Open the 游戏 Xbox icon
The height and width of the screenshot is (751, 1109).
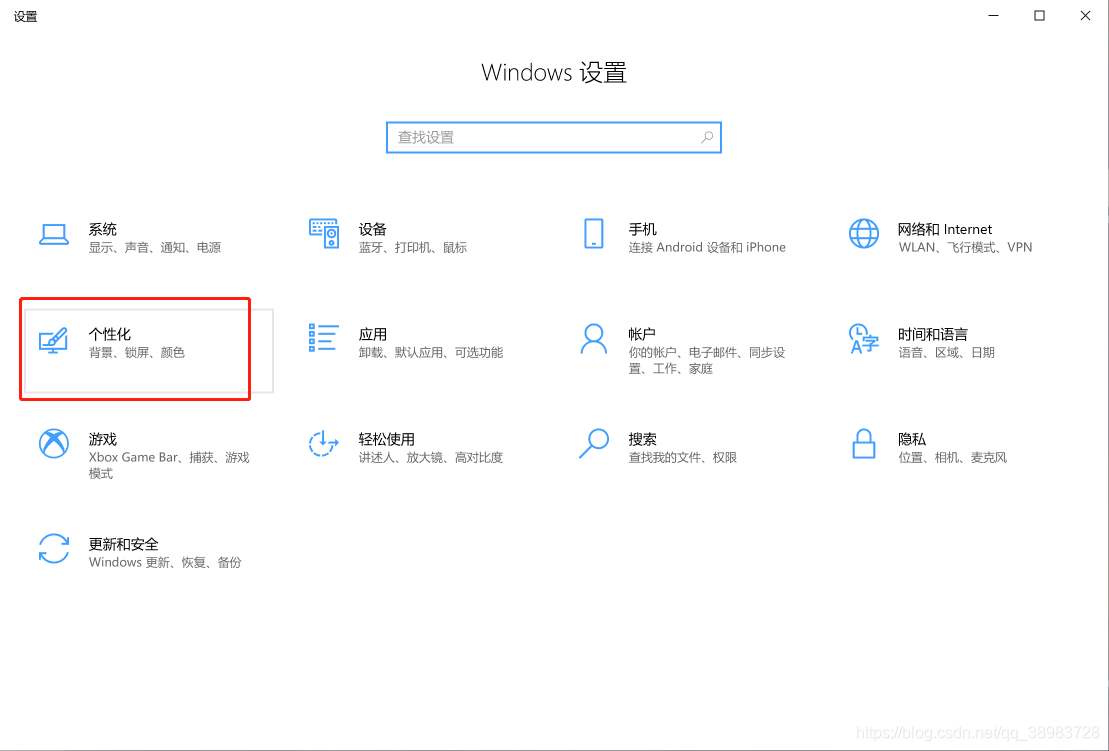pyautogui.click(x=54, y=443)
